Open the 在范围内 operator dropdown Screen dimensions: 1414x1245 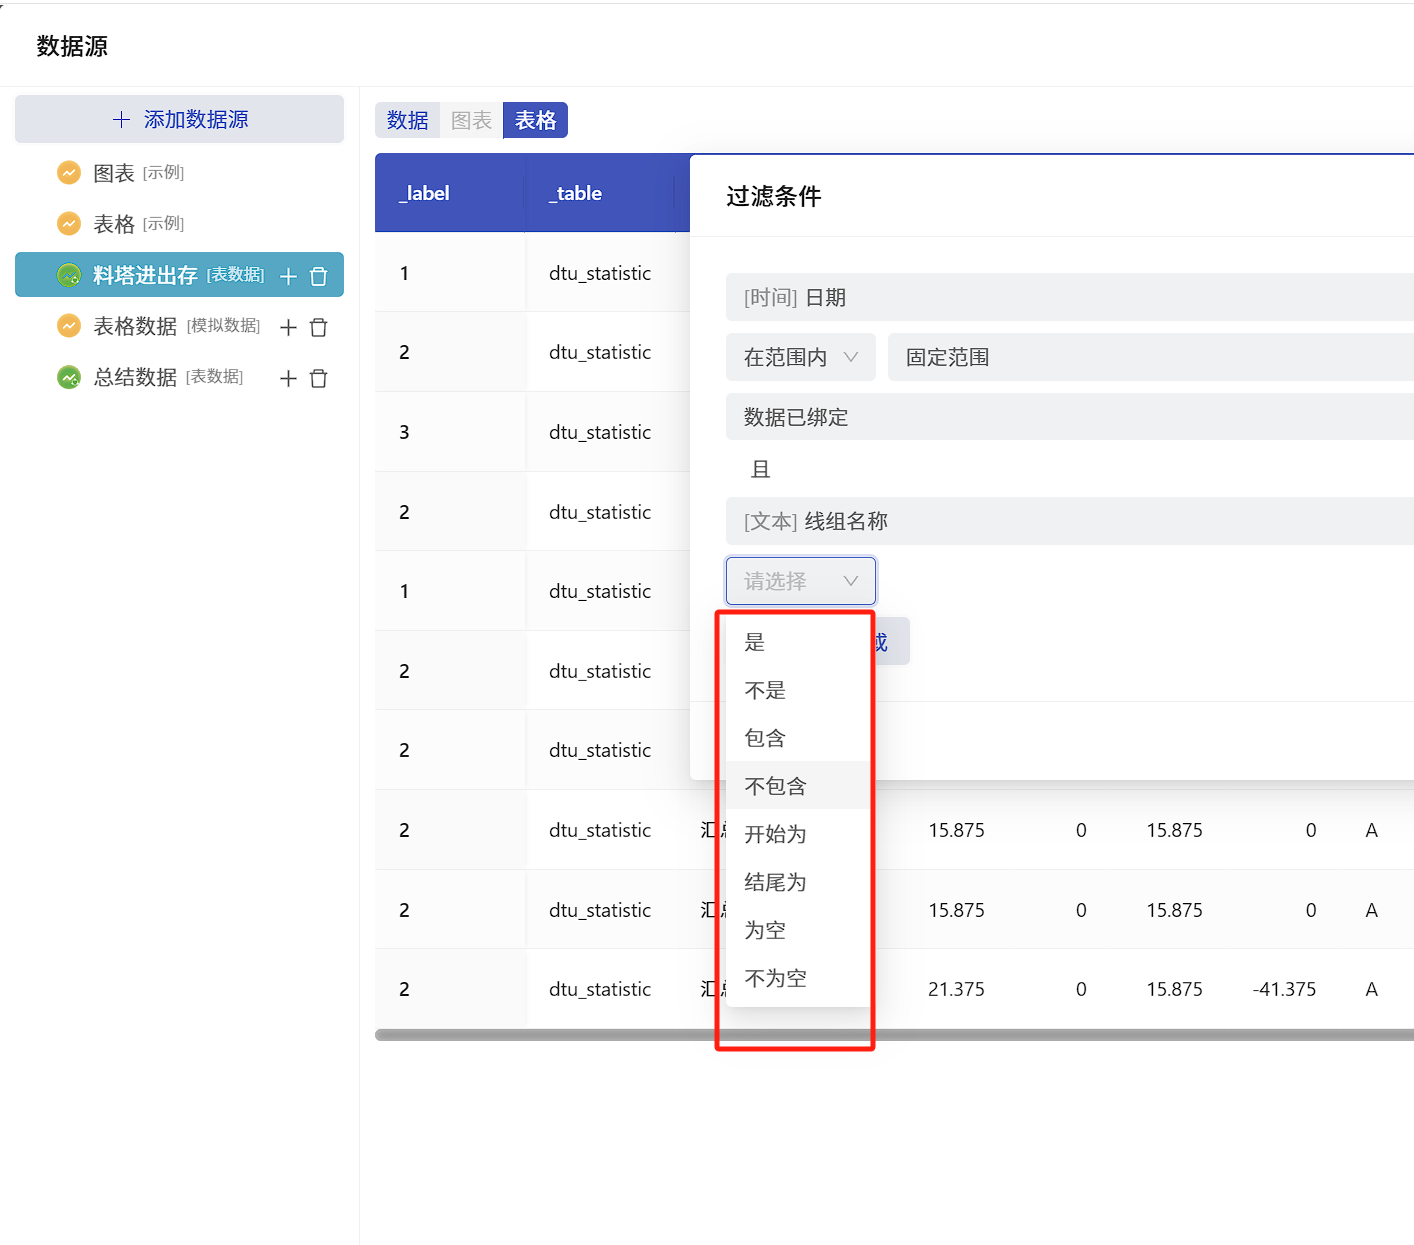pos(801,357)
